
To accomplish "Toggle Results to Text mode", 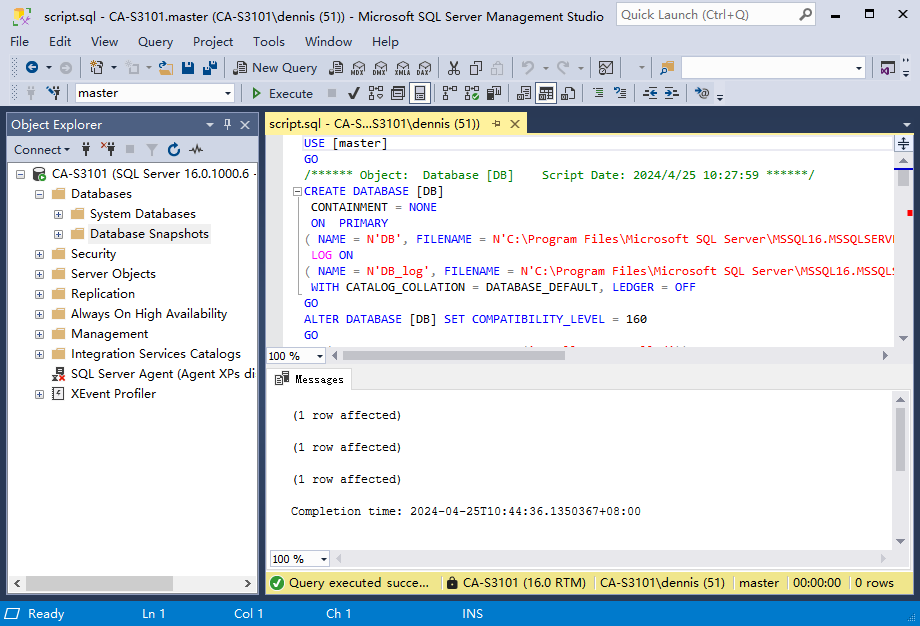I will tap(524, 93).
